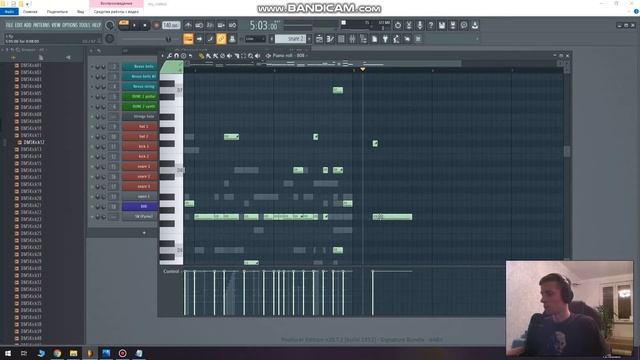Click the piano roll magnet snap icon
This screenshot has height=360, width=640.
[176, 56]
